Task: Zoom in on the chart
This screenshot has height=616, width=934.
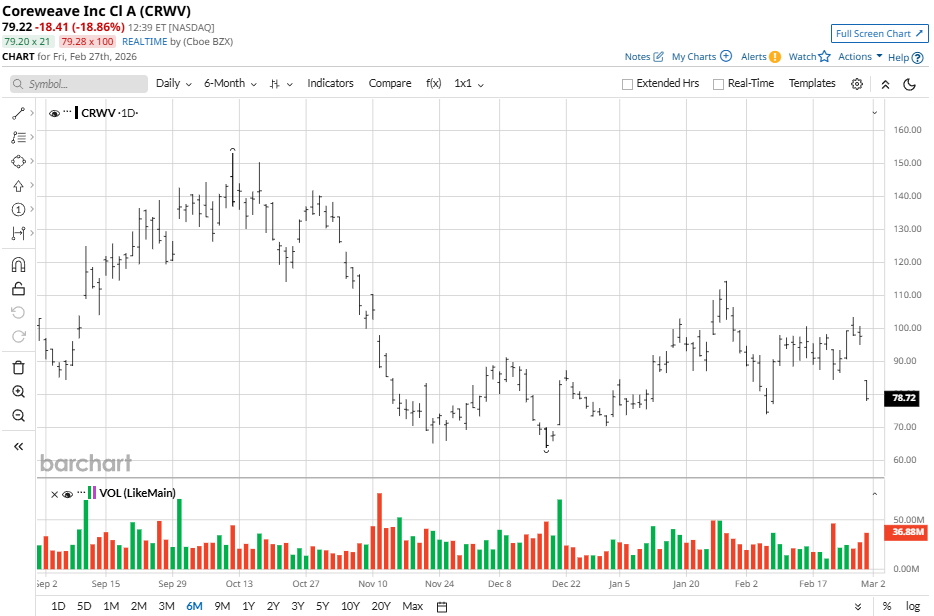Action: [18, 391]
